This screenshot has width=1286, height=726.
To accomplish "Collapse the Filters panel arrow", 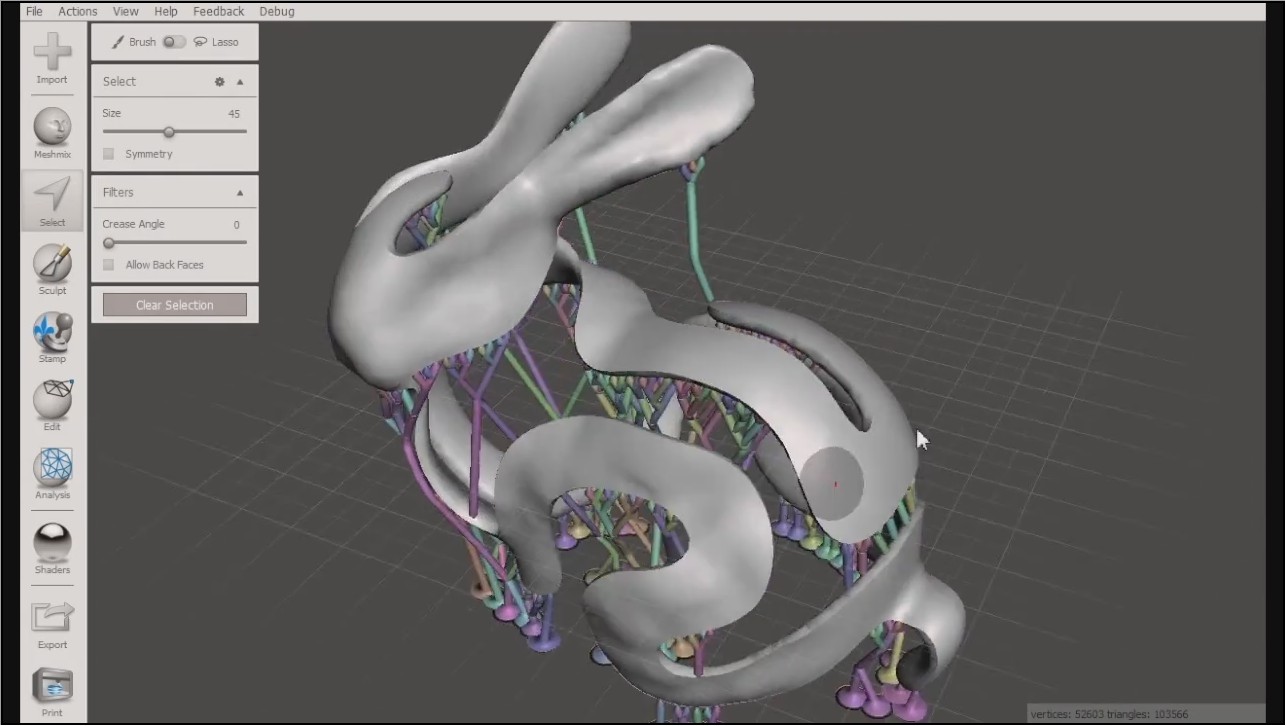I will (x=240, y=193).
